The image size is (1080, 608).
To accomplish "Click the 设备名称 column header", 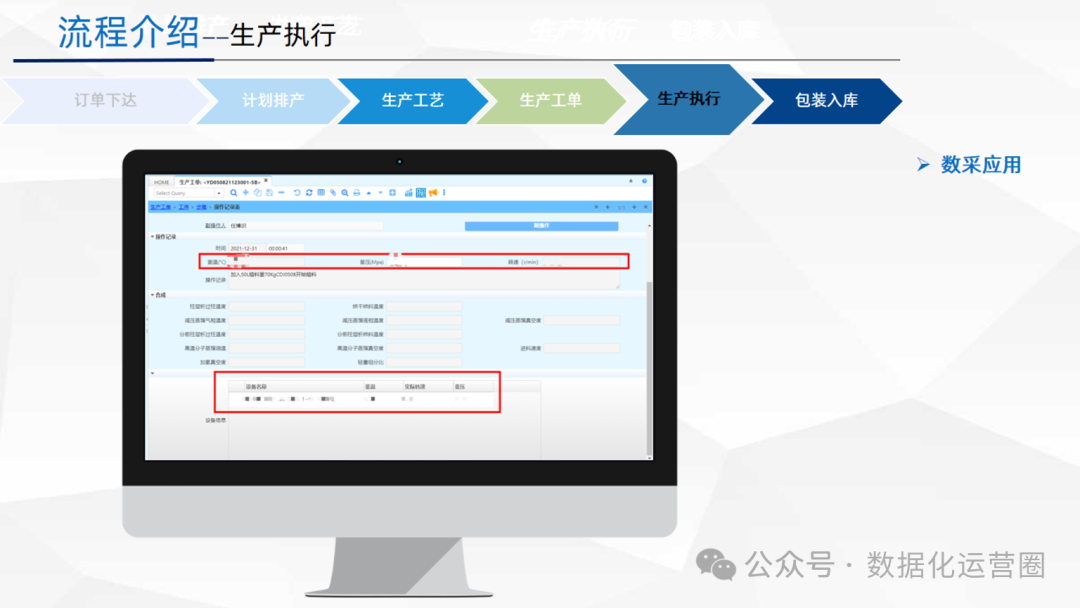I will [x=303, y=386].
